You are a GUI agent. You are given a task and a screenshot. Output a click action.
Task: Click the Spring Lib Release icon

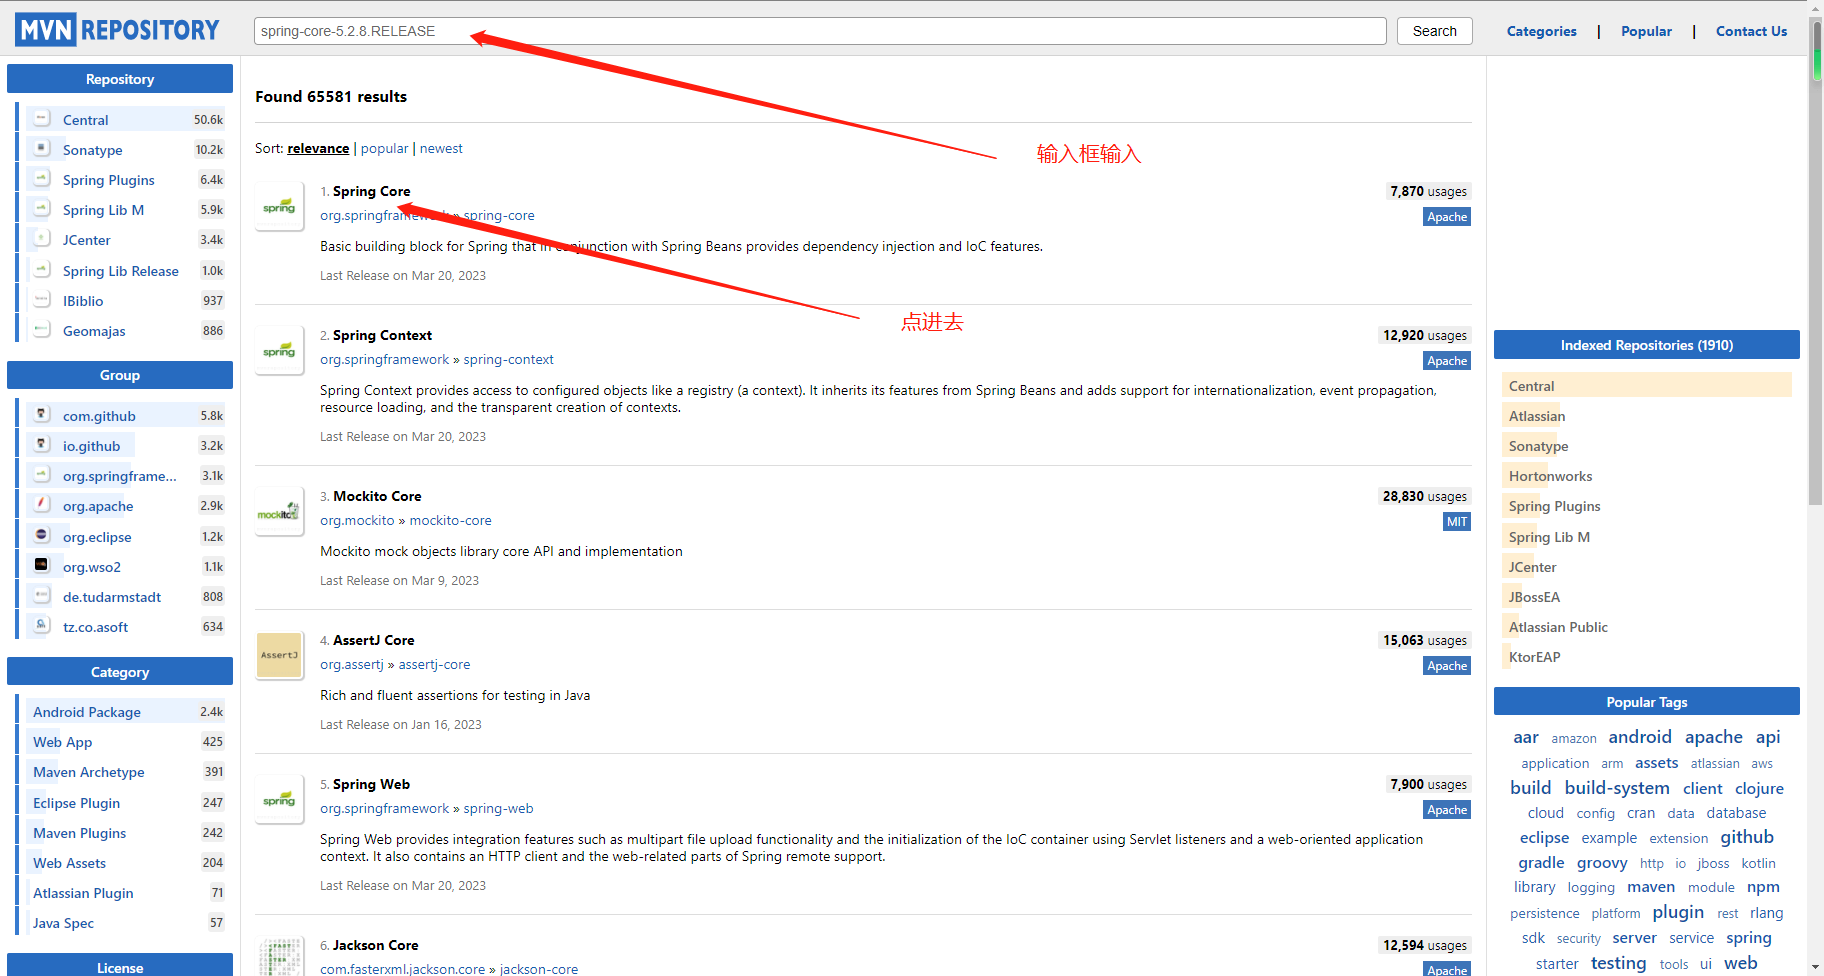[x=42, y=270]
